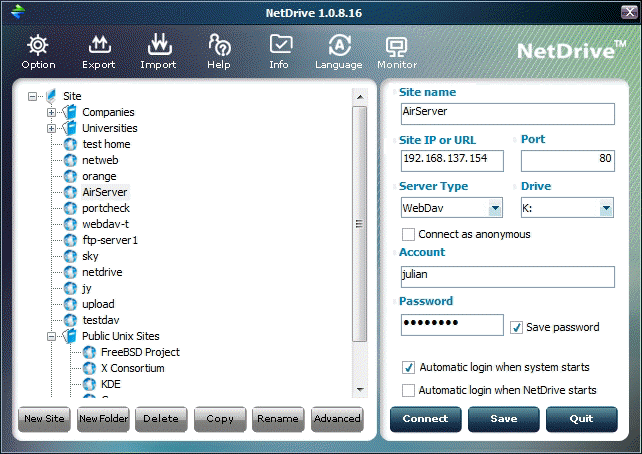Image resolution: width=642 pixels, height=454 pixels.
Task: Collapse the Public Unix Sites folder
Action: (x=51, y=337)
